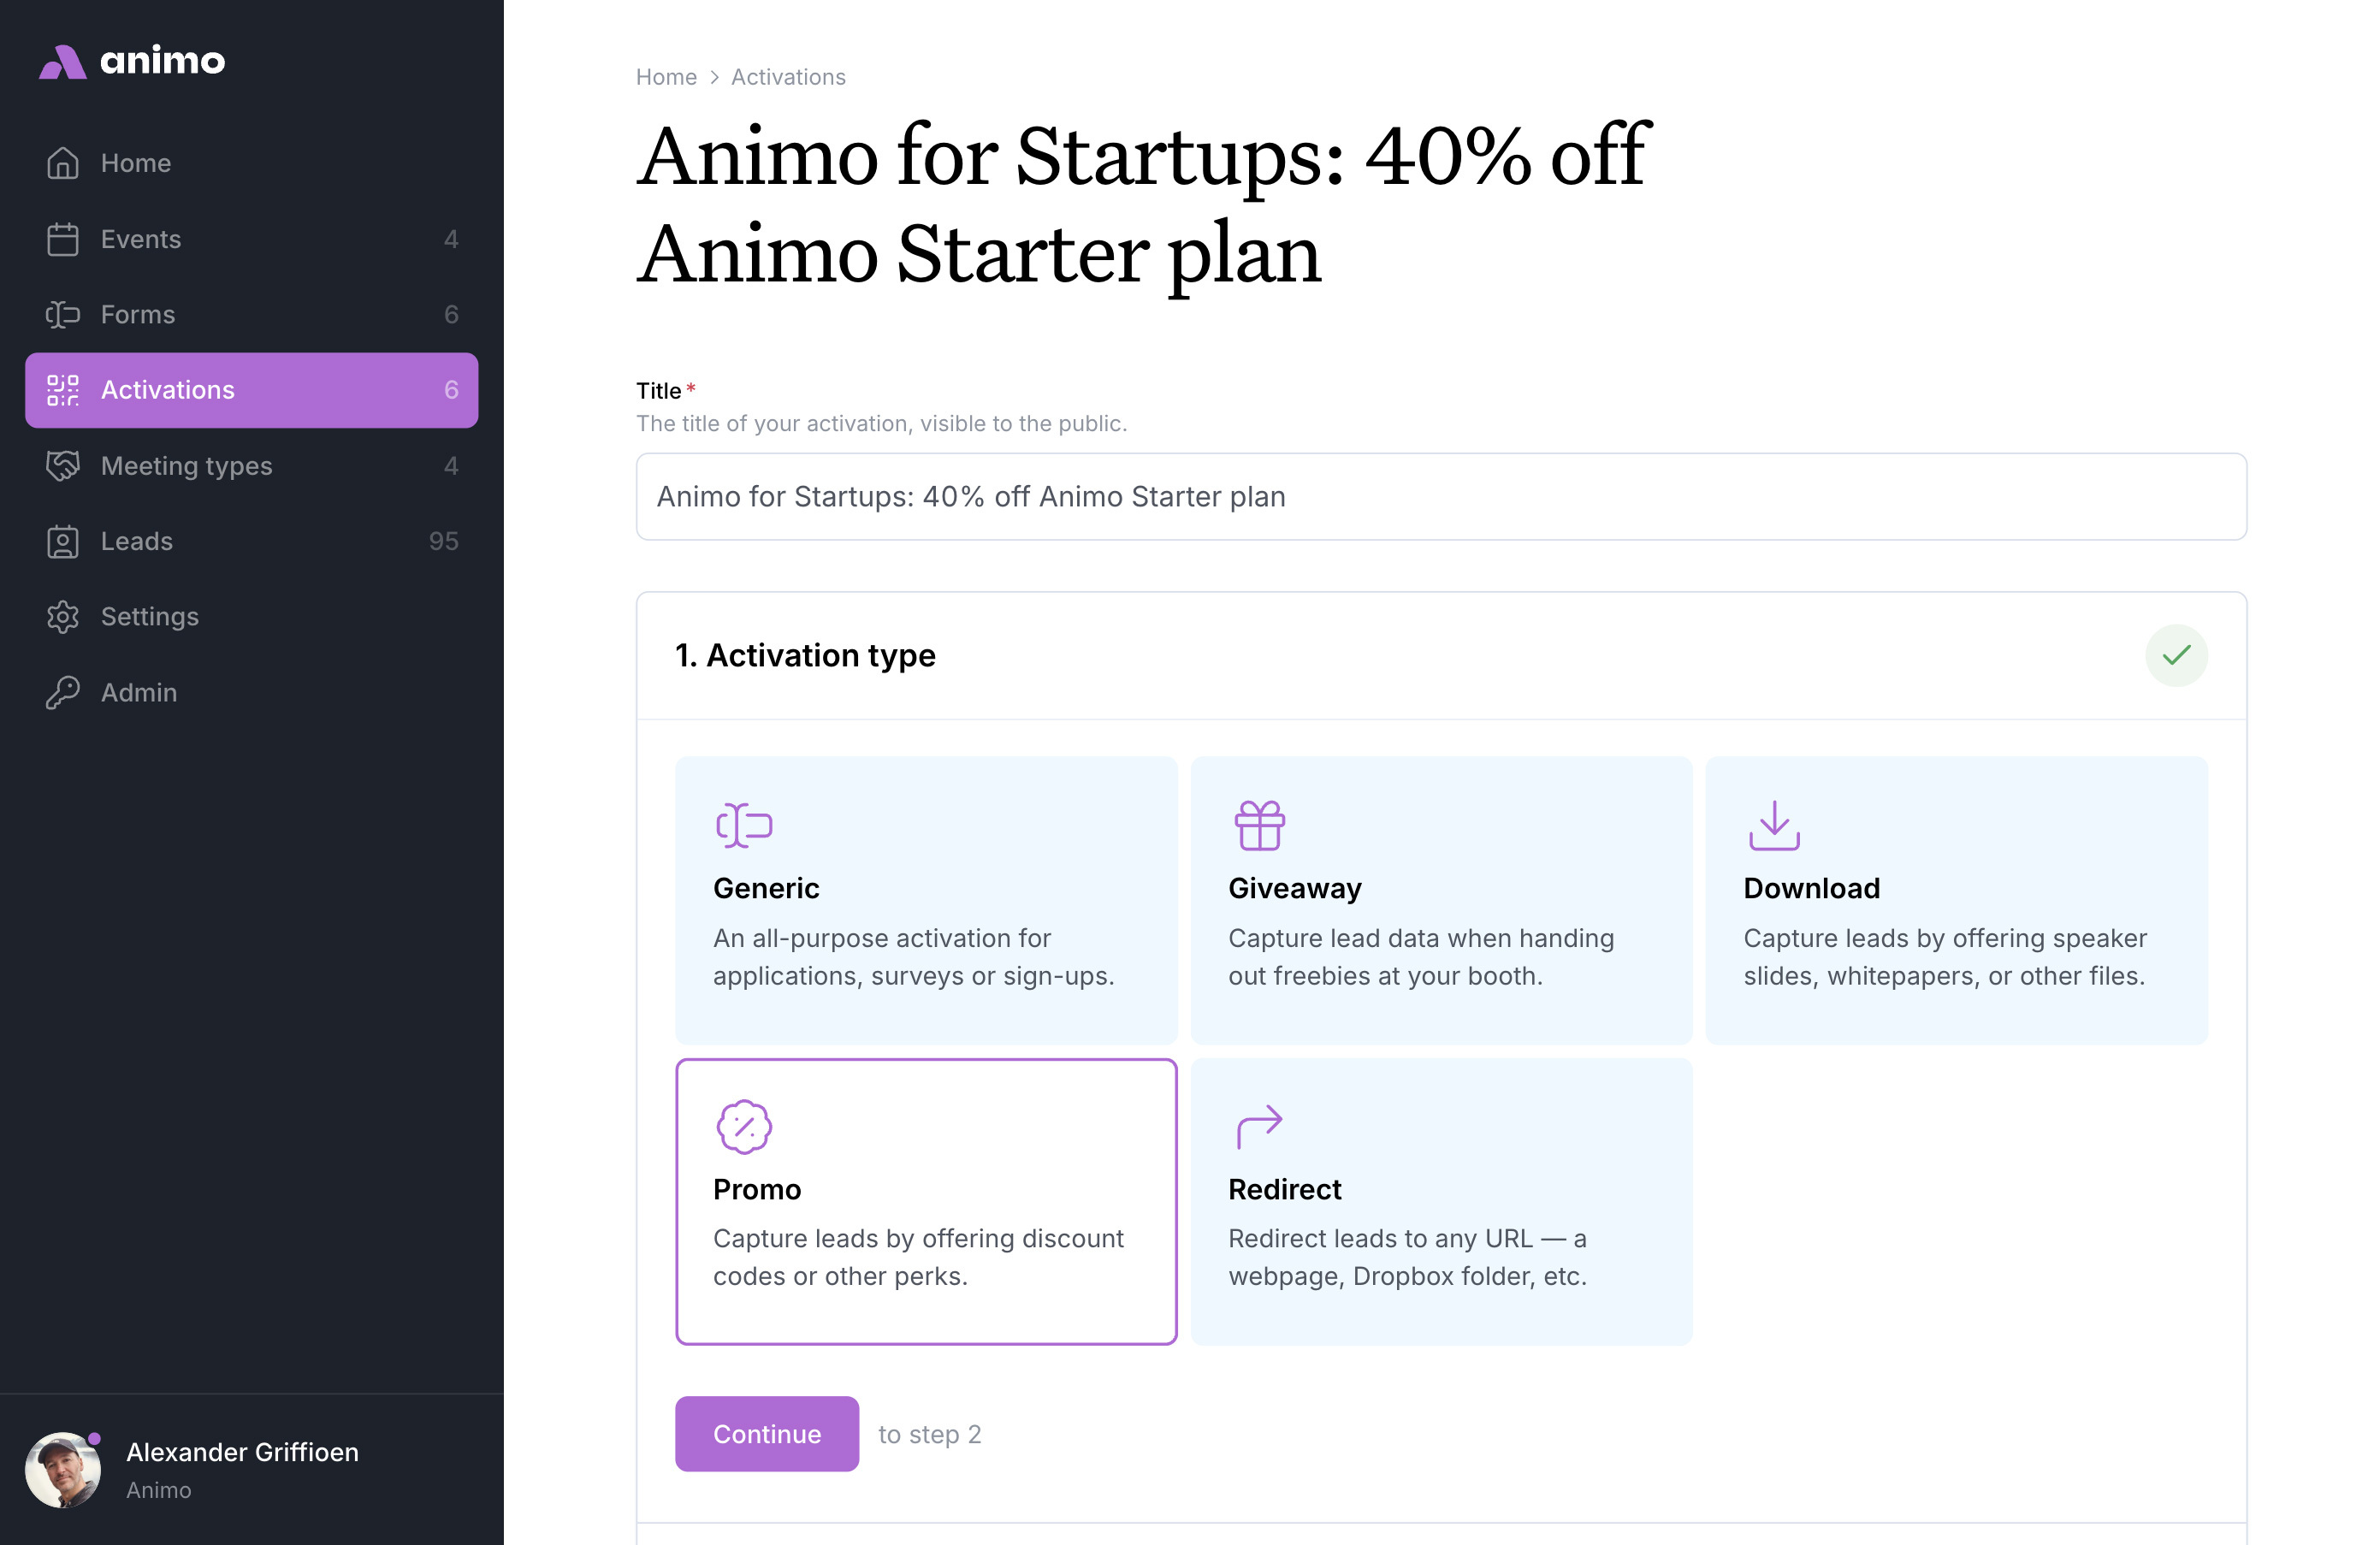
Task: Select the Generic activation type card
Action: coord(926,900)
